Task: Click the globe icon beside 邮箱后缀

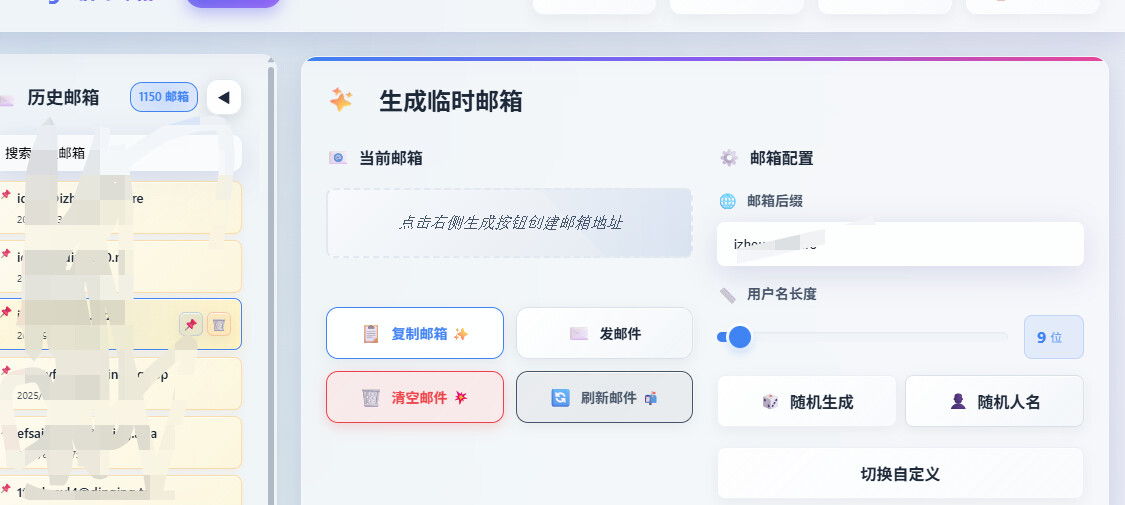Action: coord(728,202)
